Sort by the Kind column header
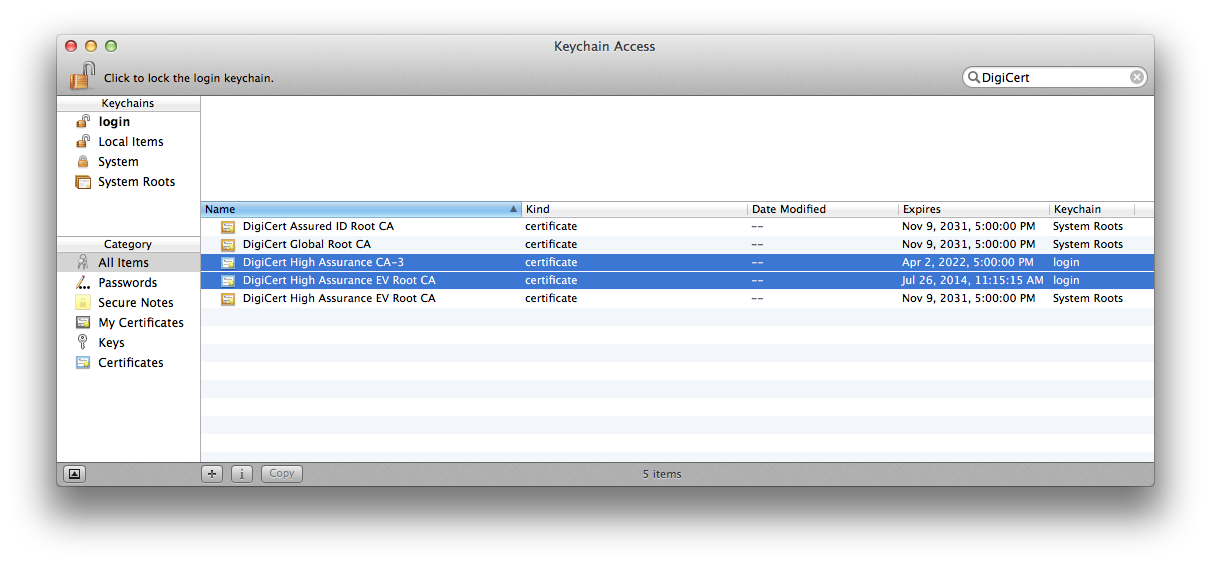Image resolution: width=1211 pixels, height=565 pixels. (x=634, y=209)
